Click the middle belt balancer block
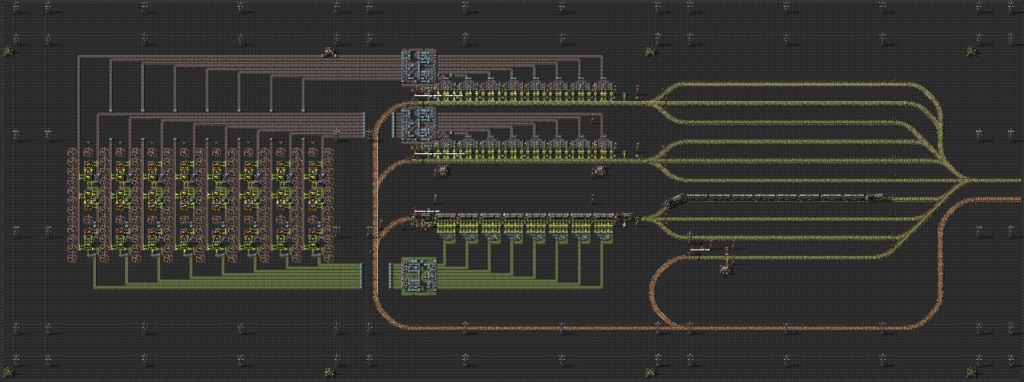This screenshot has height=382, width=1024. click(x=419, y=124)
